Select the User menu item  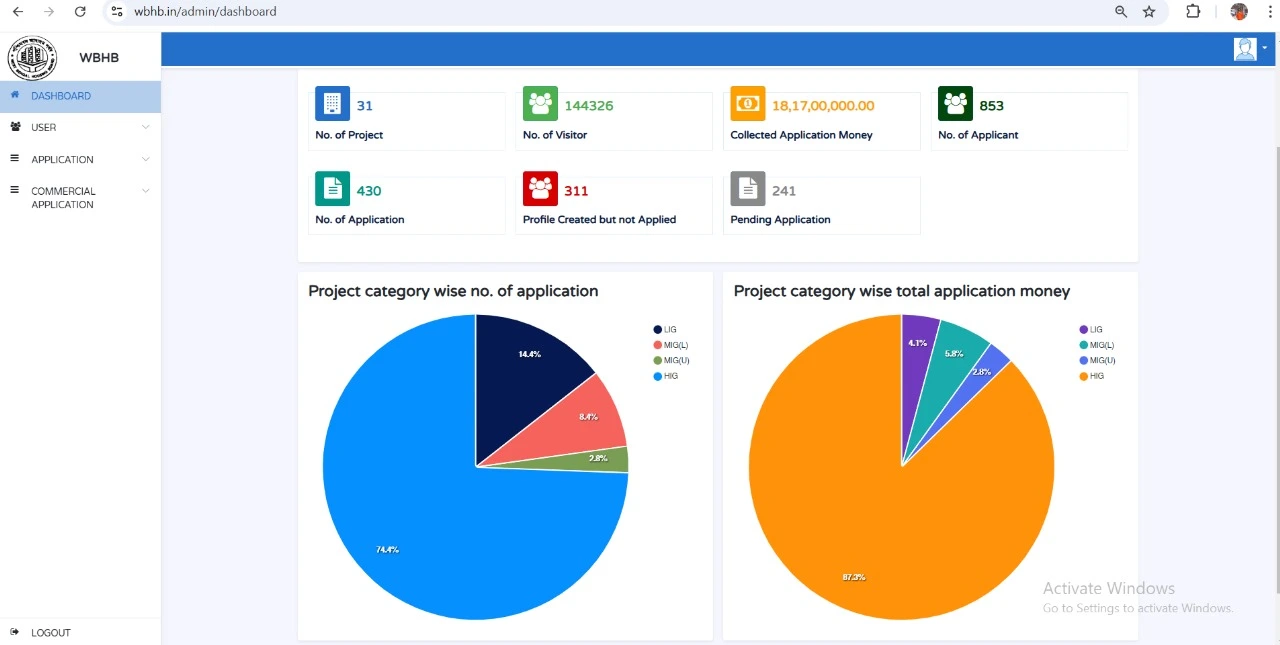[x=80, y=127]
